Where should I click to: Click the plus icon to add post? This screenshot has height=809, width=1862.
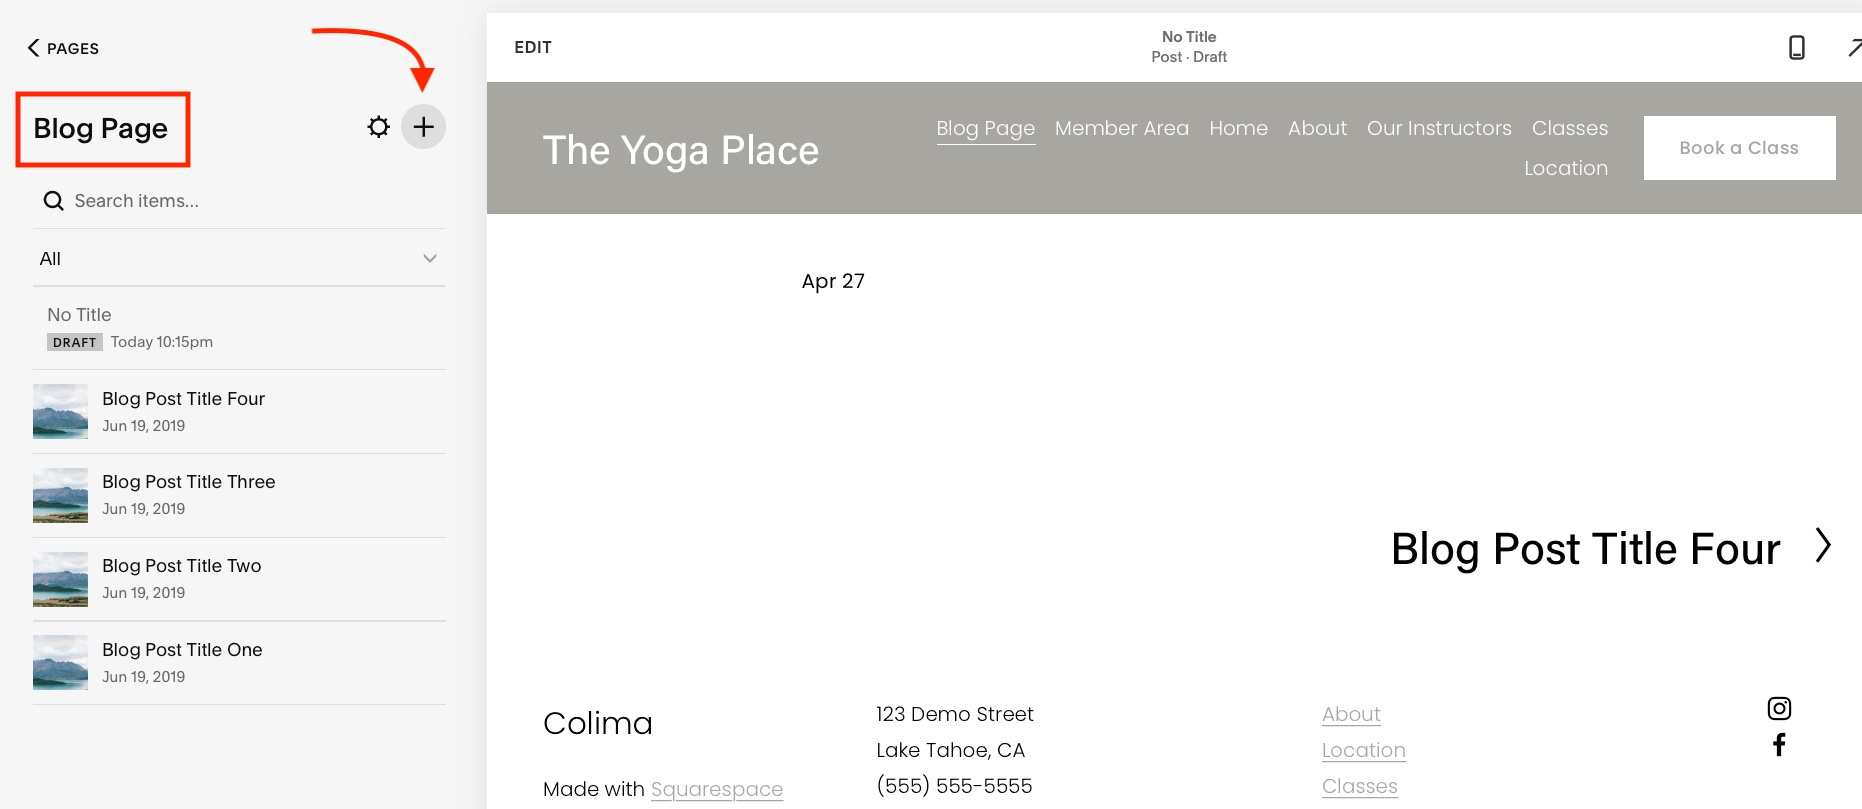click(x=423, y=127)
